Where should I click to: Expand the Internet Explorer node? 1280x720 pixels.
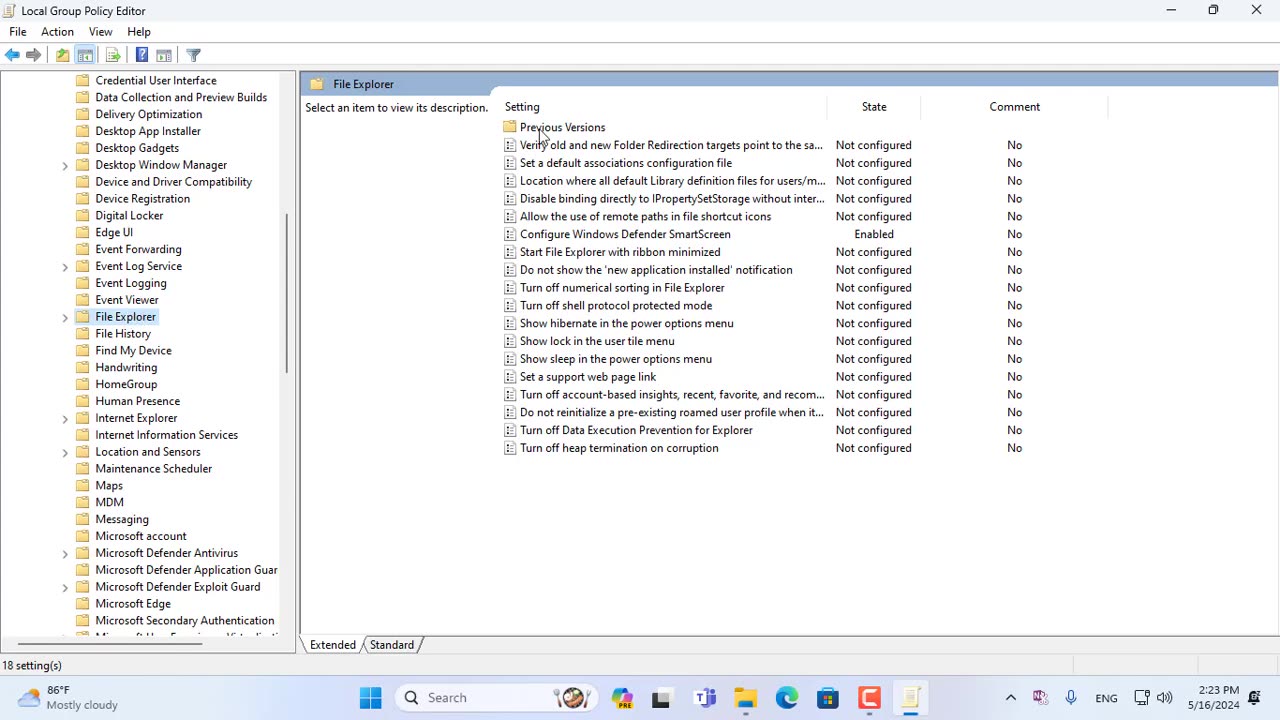[x=65, y=419]
